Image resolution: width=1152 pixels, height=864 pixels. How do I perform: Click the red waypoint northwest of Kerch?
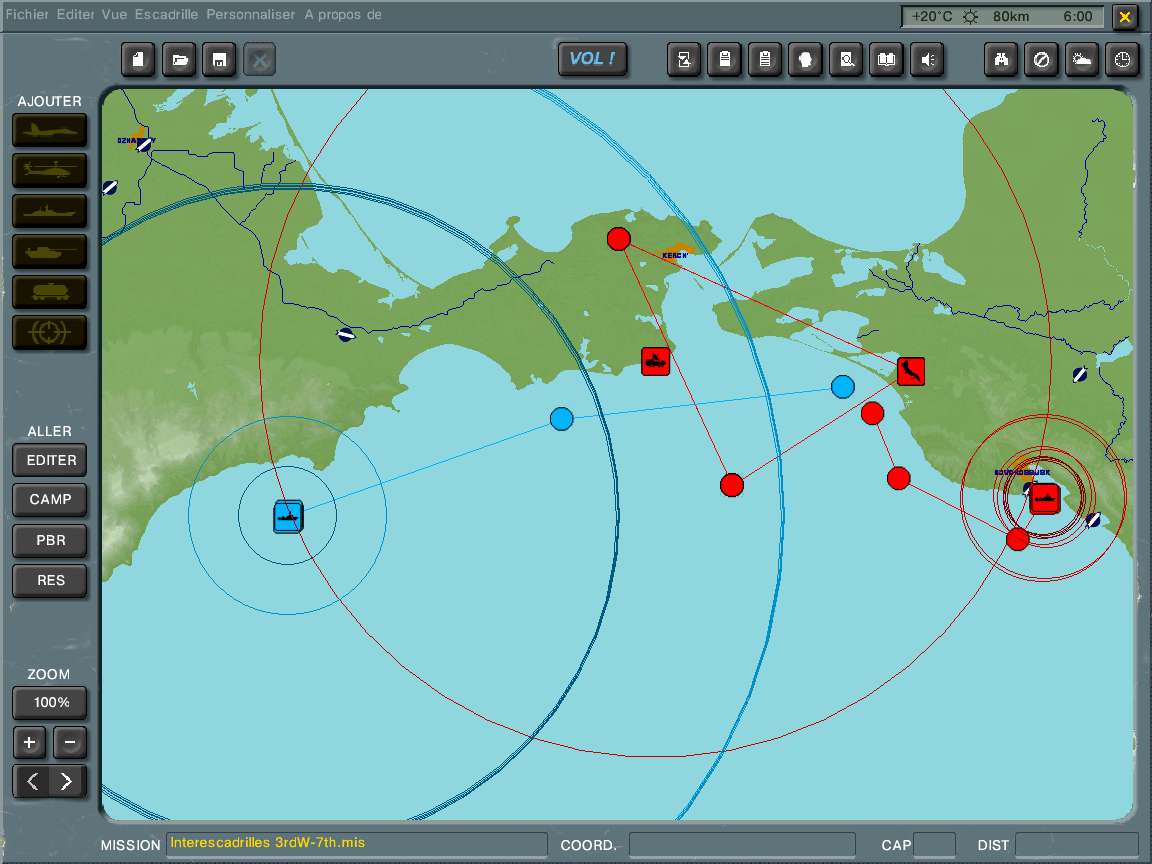click(619, 239)
